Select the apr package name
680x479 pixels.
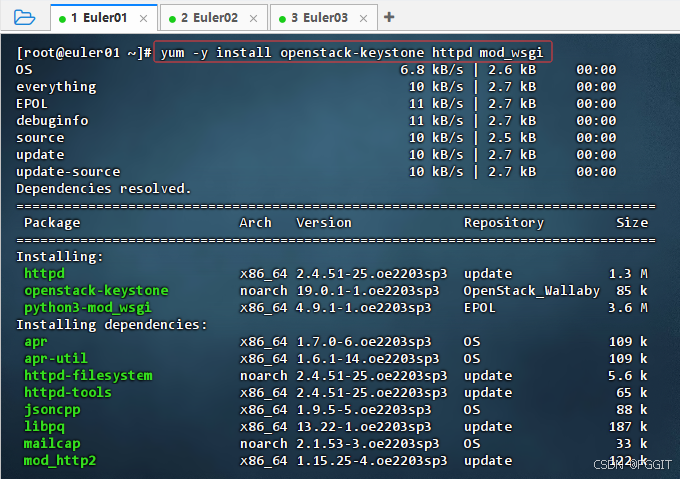(36, 342)
